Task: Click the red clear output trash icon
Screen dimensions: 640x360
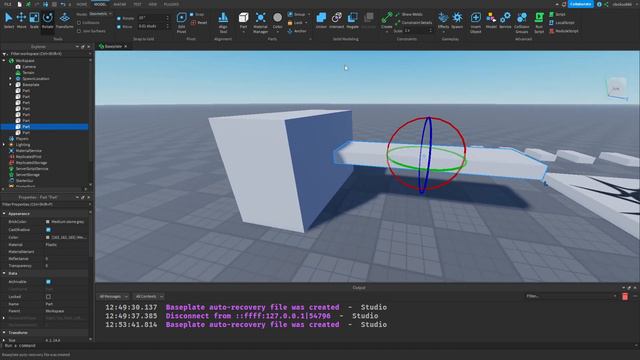Action: (625, 296)
